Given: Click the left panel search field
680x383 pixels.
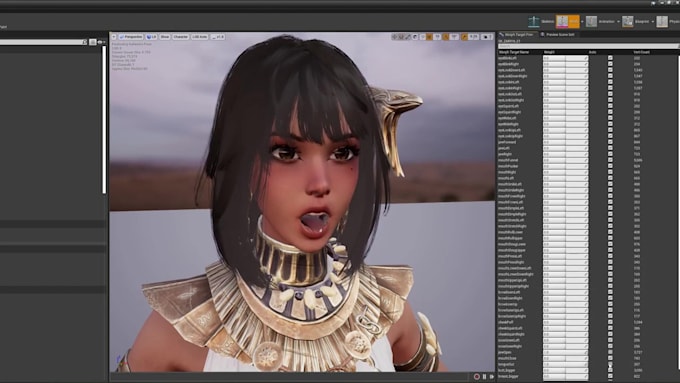Looking at the screenshot, I should (x=42, y=42).
